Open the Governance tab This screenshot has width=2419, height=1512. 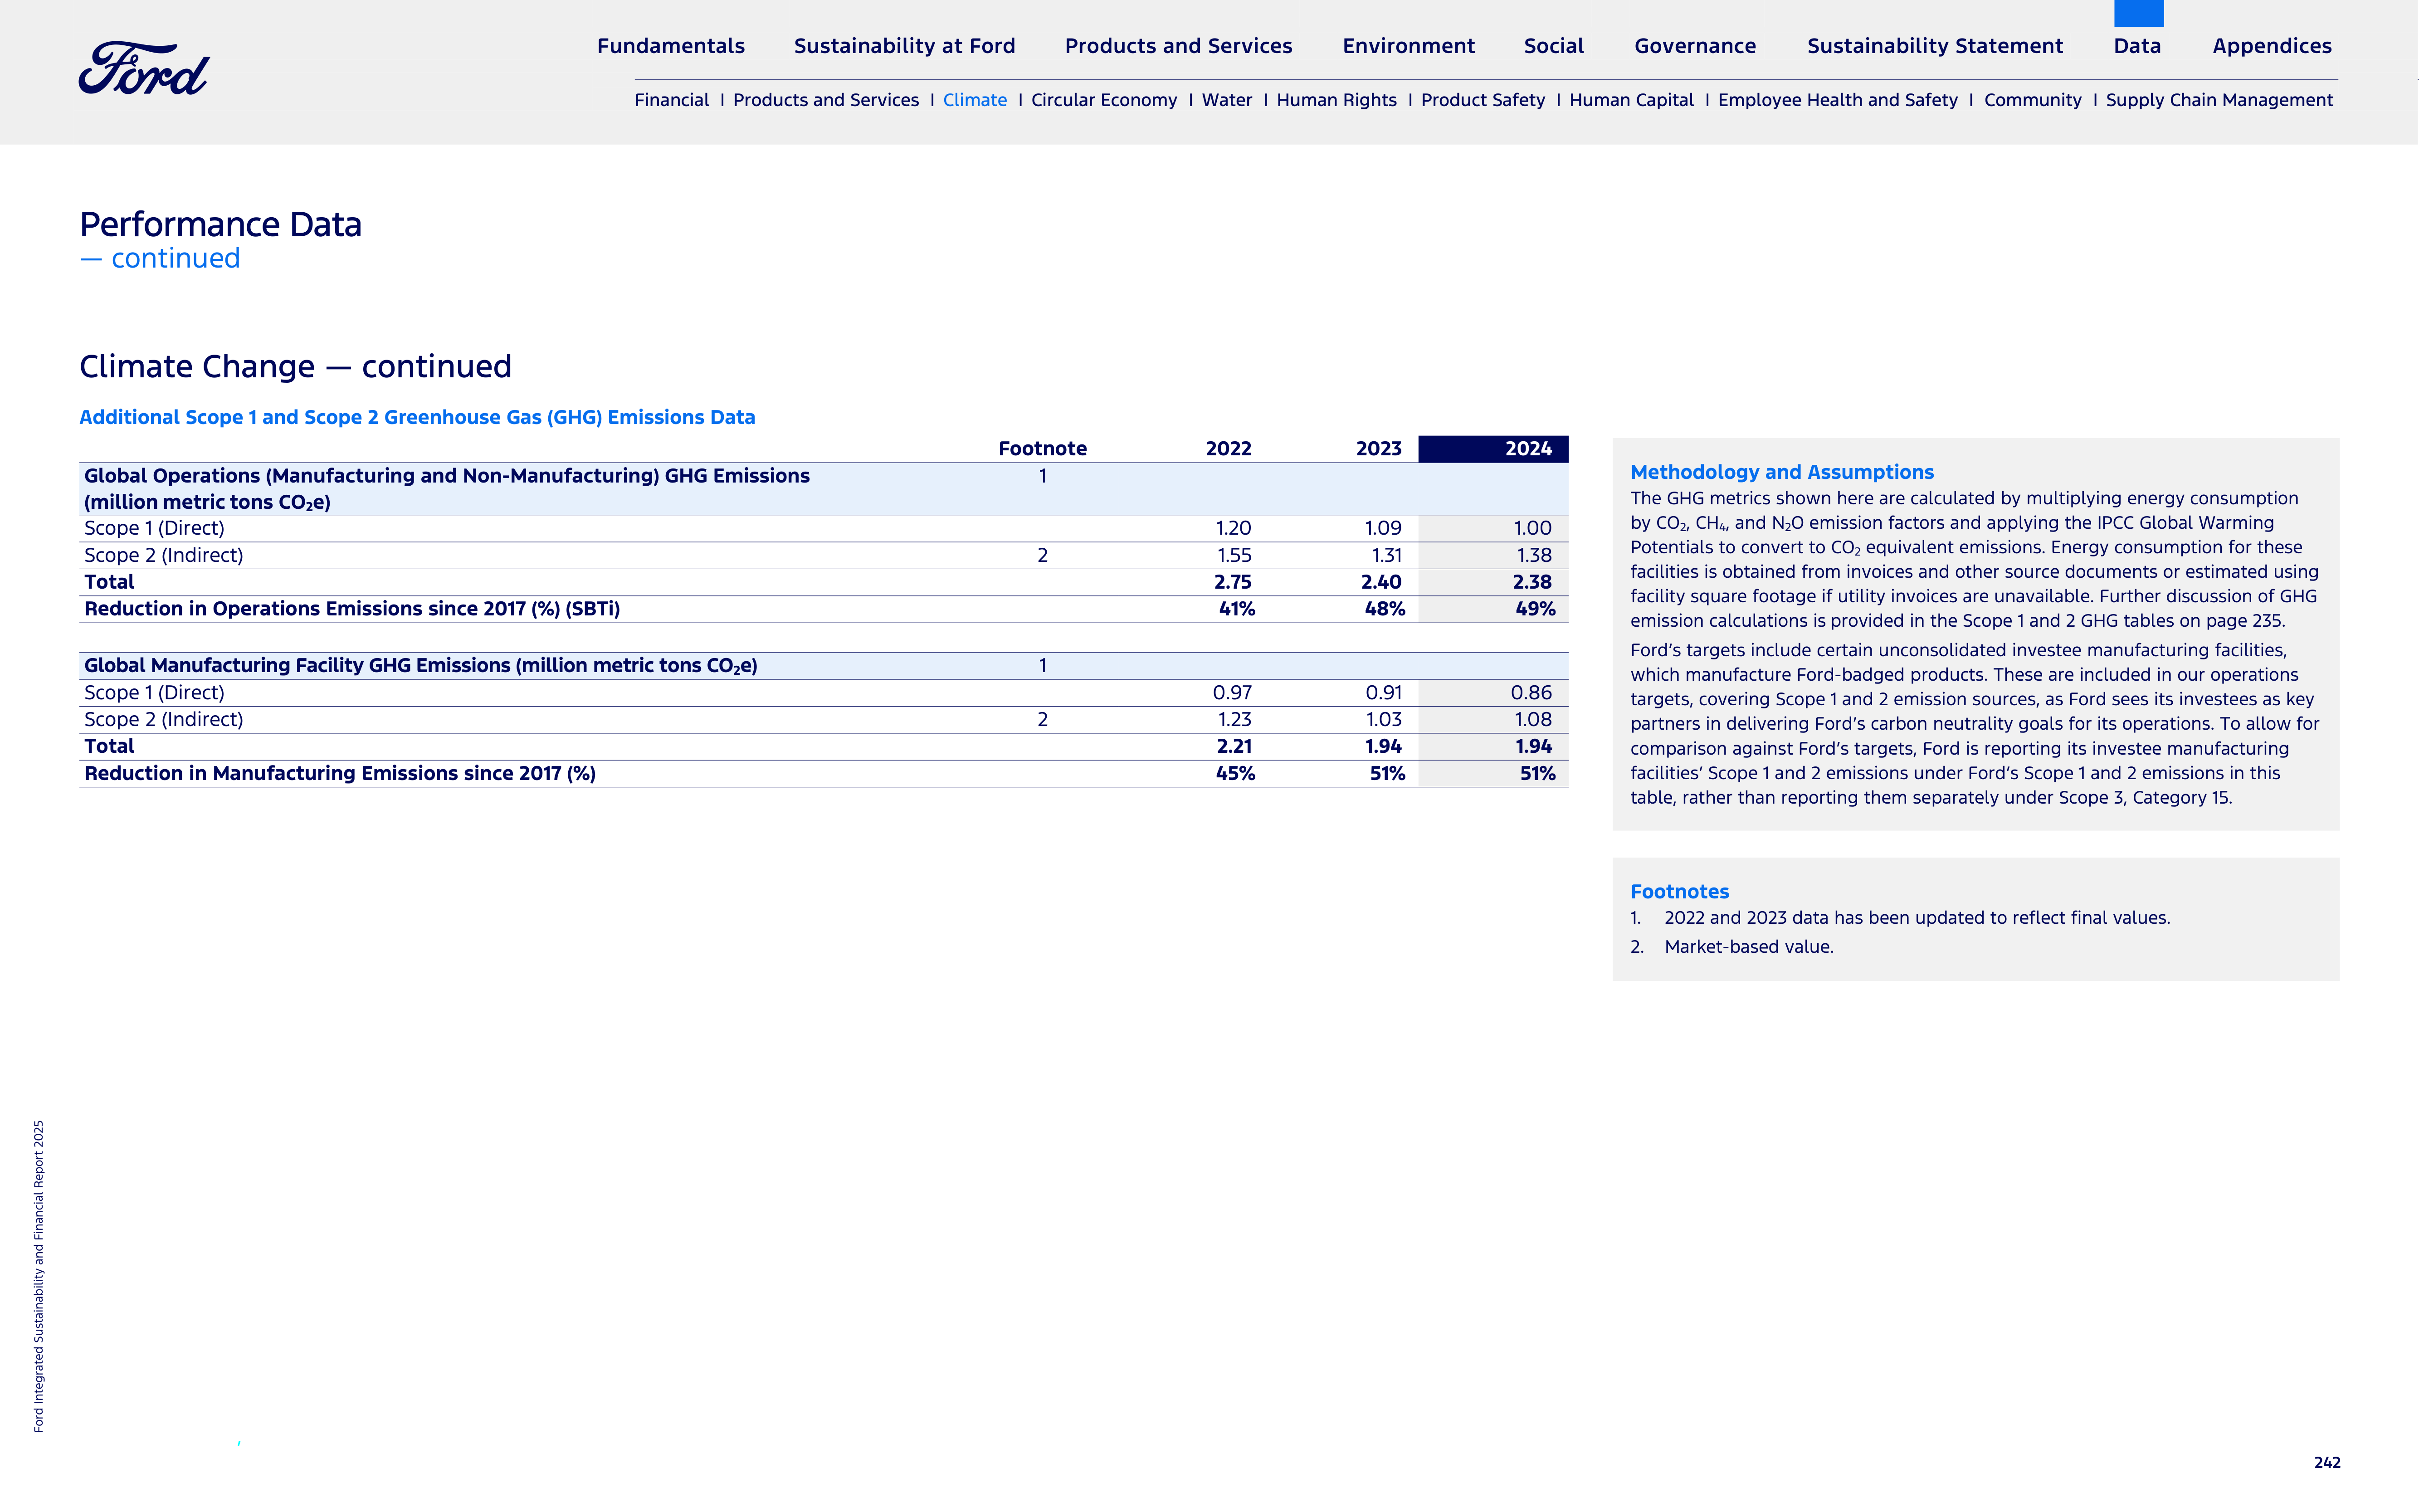(1695, 46)
